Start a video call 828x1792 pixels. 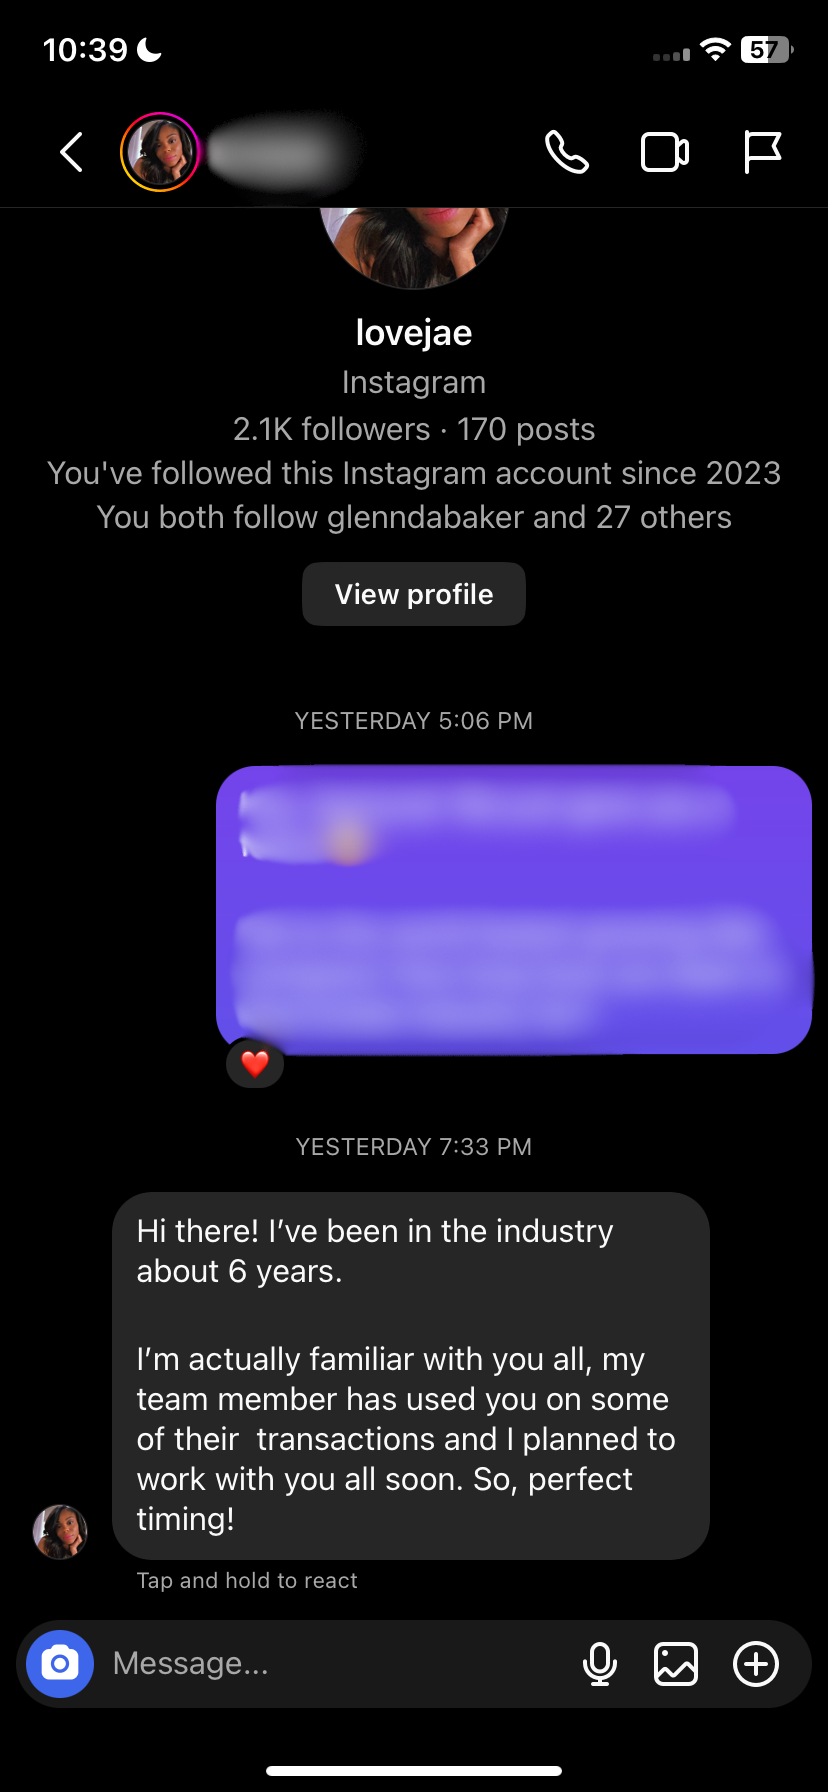(664, 153)
